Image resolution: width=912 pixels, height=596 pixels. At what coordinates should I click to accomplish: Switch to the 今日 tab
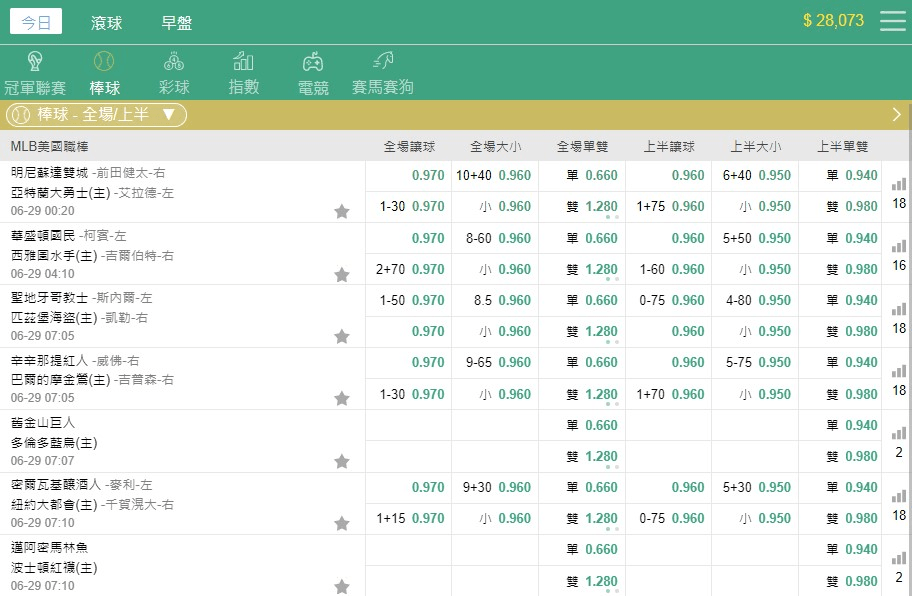[36, 22]
